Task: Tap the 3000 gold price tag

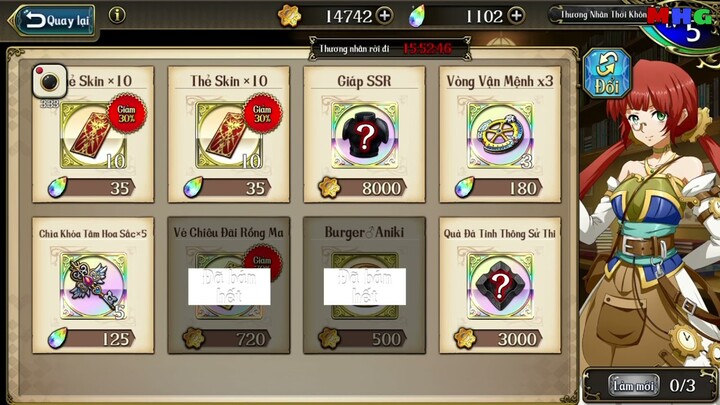Action: pos(498,339)
